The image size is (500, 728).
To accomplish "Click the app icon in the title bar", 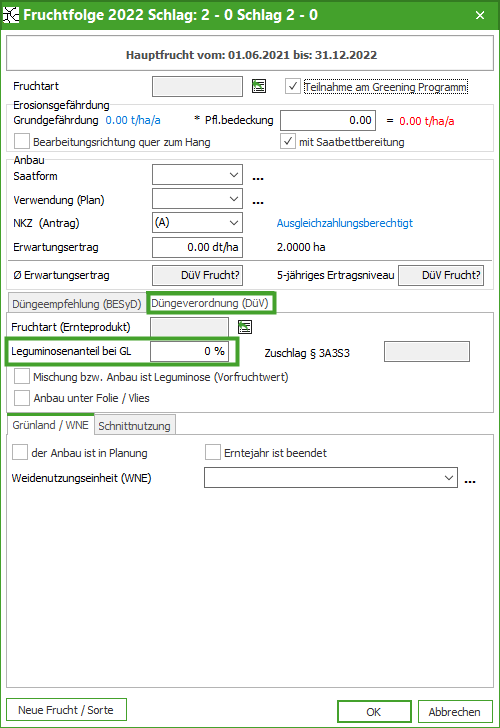I will (11, 15).
